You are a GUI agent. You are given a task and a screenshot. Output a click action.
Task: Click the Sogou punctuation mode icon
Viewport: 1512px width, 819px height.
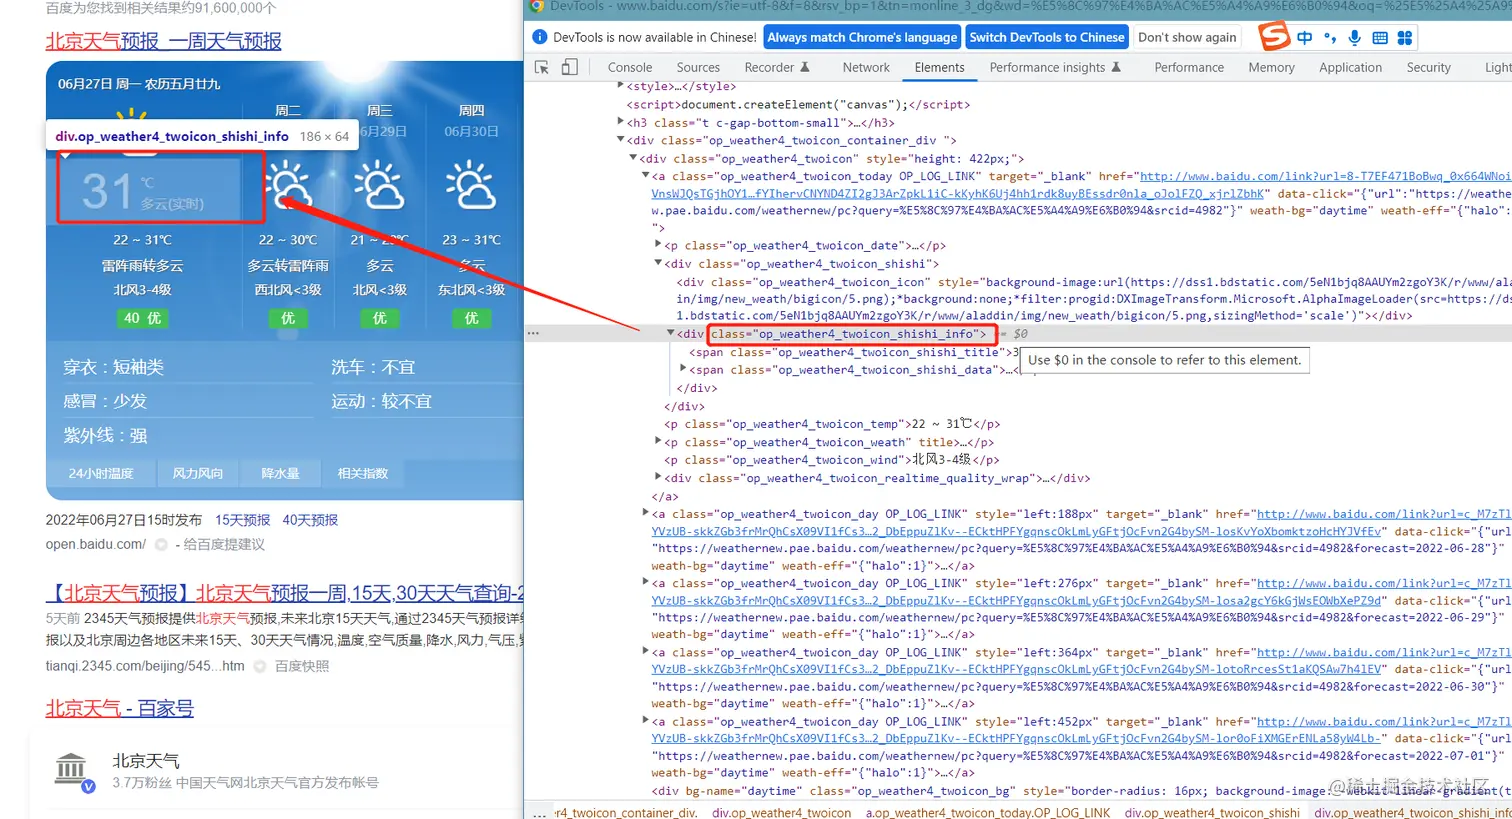tap(1330, 38)
